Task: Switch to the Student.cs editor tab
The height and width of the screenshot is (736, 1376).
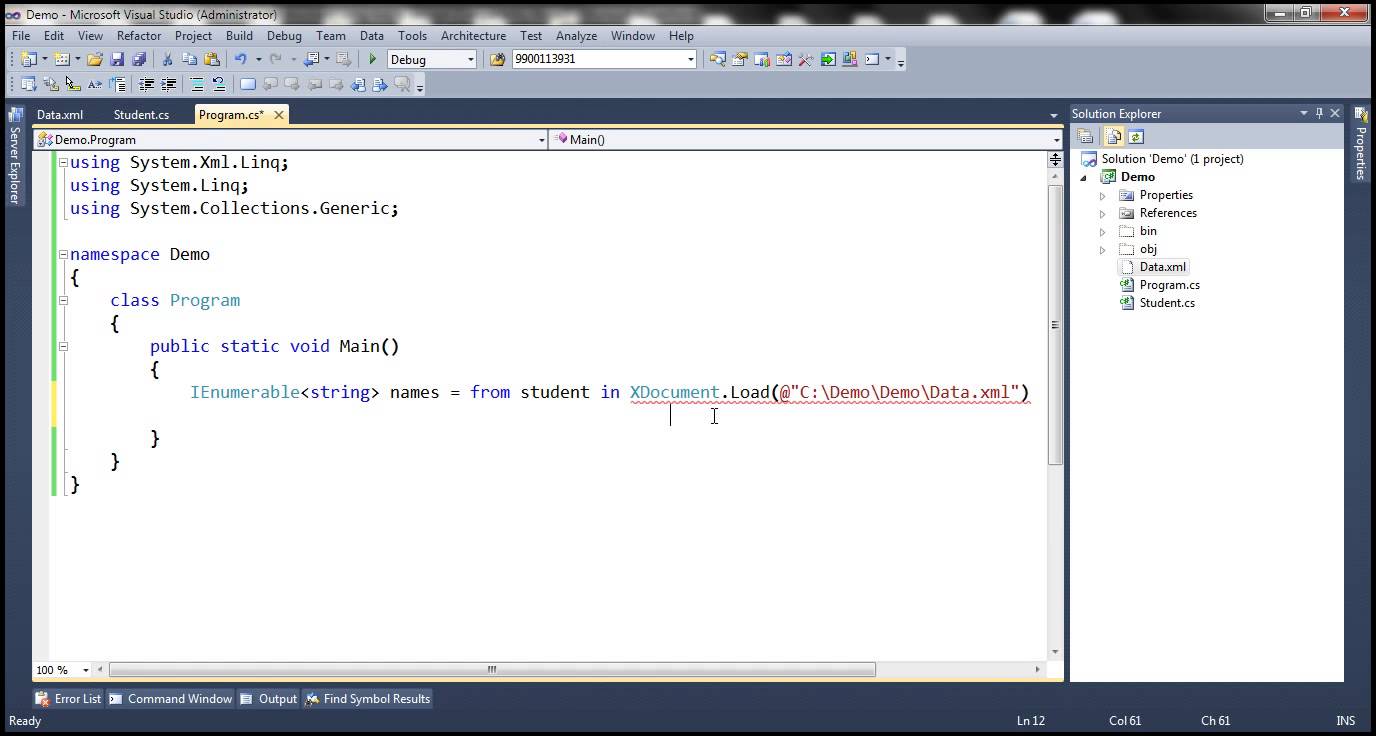Action: tap(141, 114)
